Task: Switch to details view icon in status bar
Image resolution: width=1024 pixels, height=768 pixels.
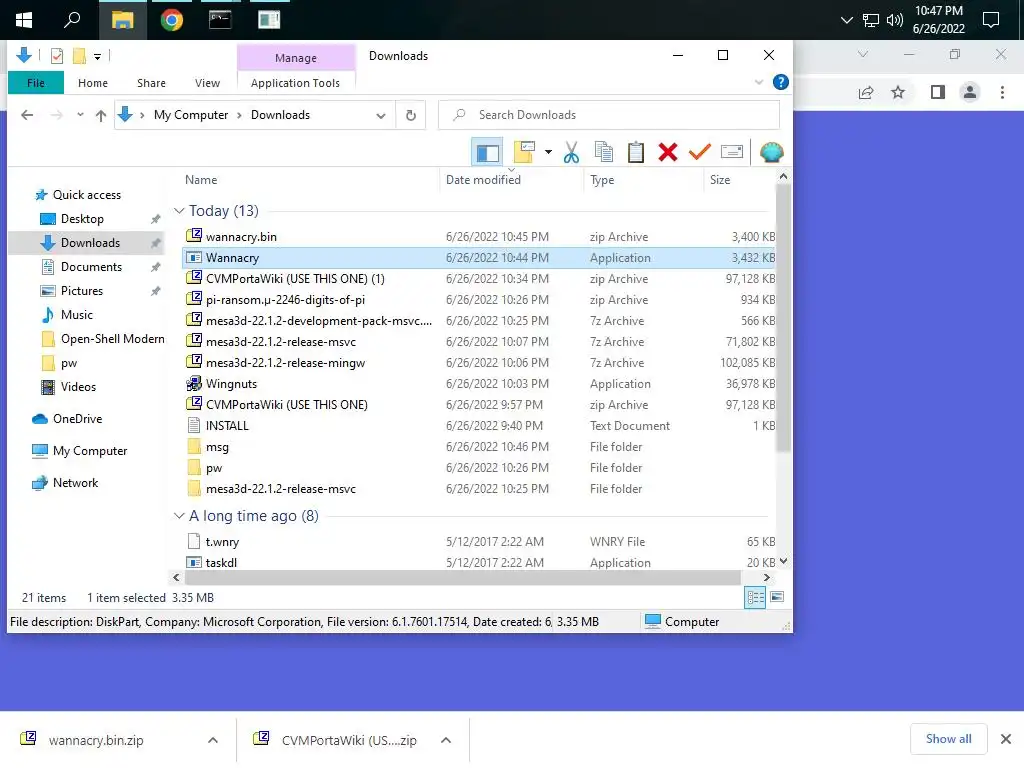Action: pos(756,597)
